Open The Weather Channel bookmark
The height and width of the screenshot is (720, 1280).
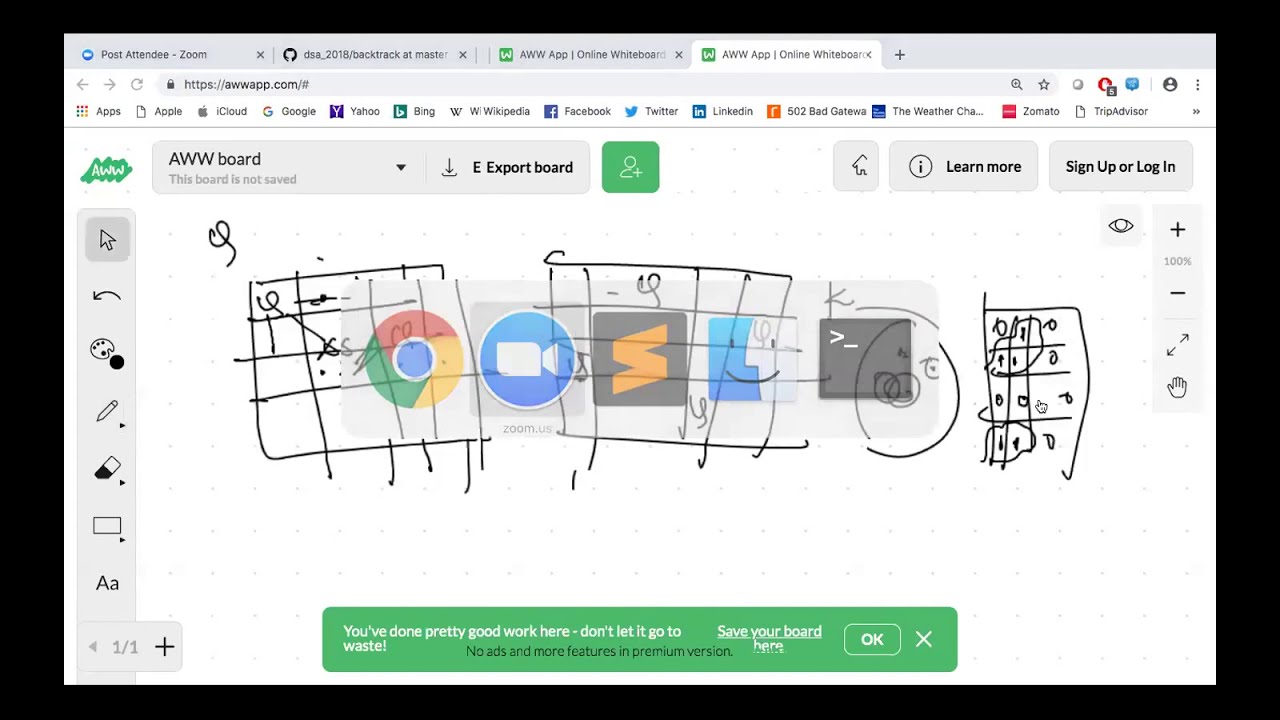pos(928,112)
